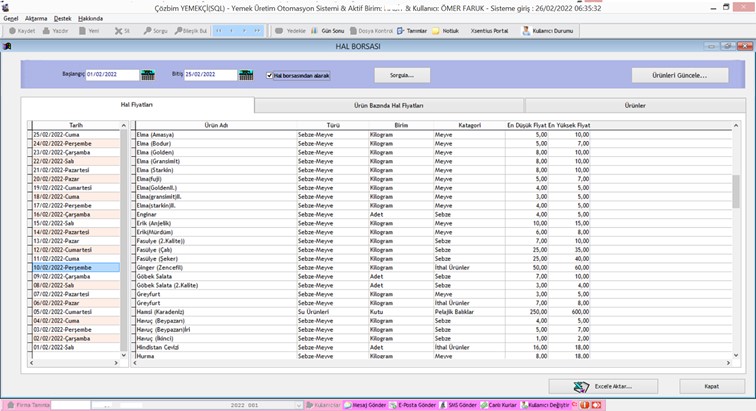Click the Sorgu search toolbar icon
Screen dimensions: 756x411
click(x=155, y=31)
